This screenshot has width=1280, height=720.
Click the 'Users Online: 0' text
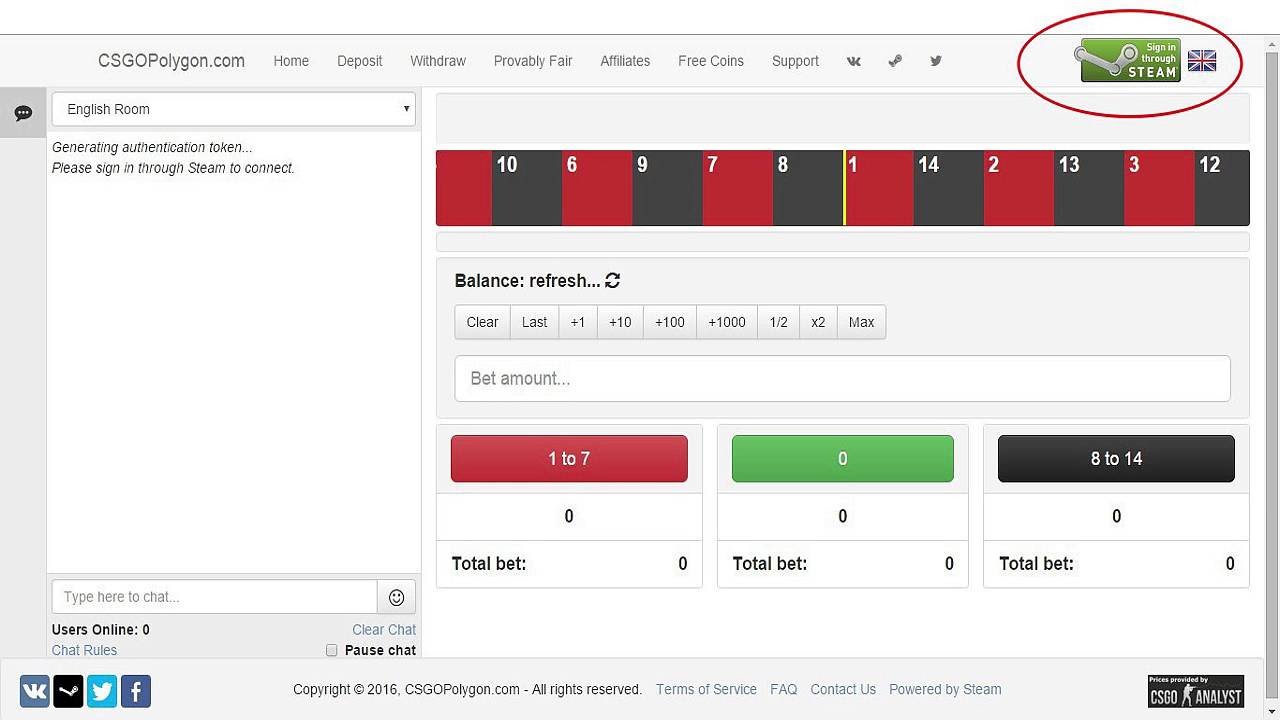pos(101,630)
